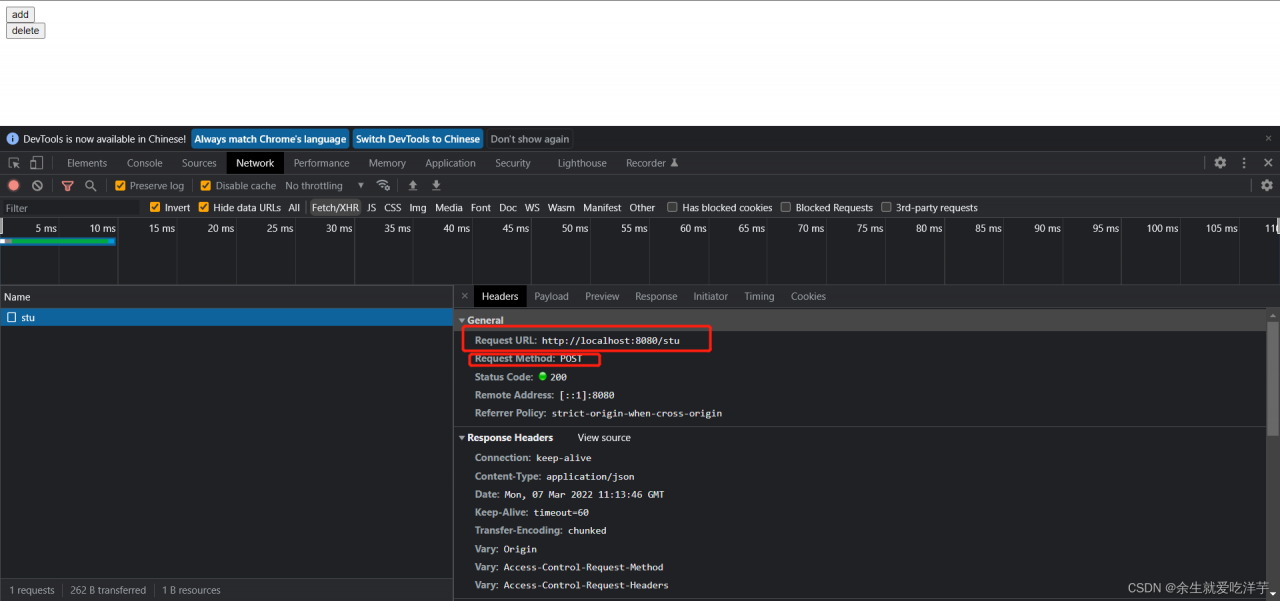Open DevTools settings gear
The image size is (1280, 601).
point(1220,163)
